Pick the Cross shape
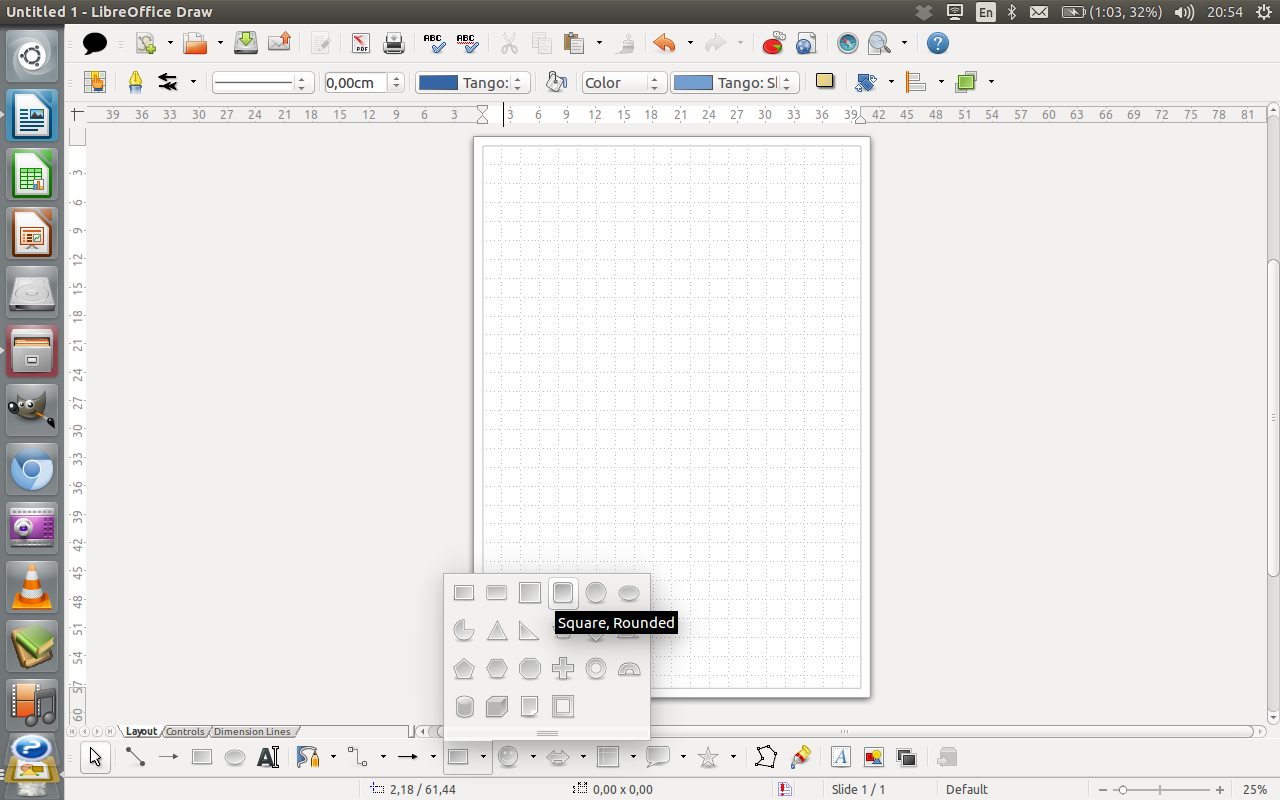 563,669
